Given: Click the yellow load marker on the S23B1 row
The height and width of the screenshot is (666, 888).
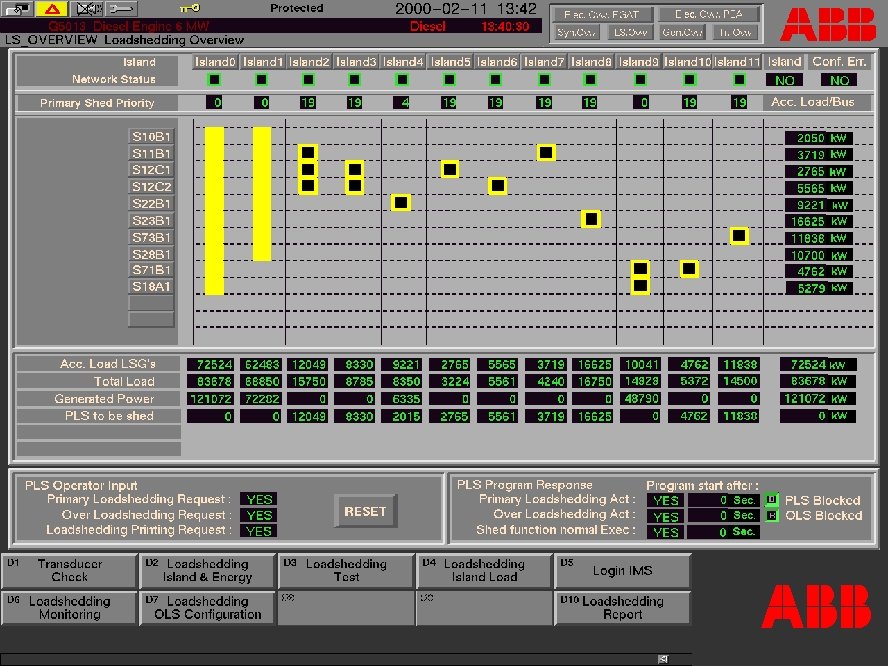Looking at the screenshot, I should click(590, 218).
